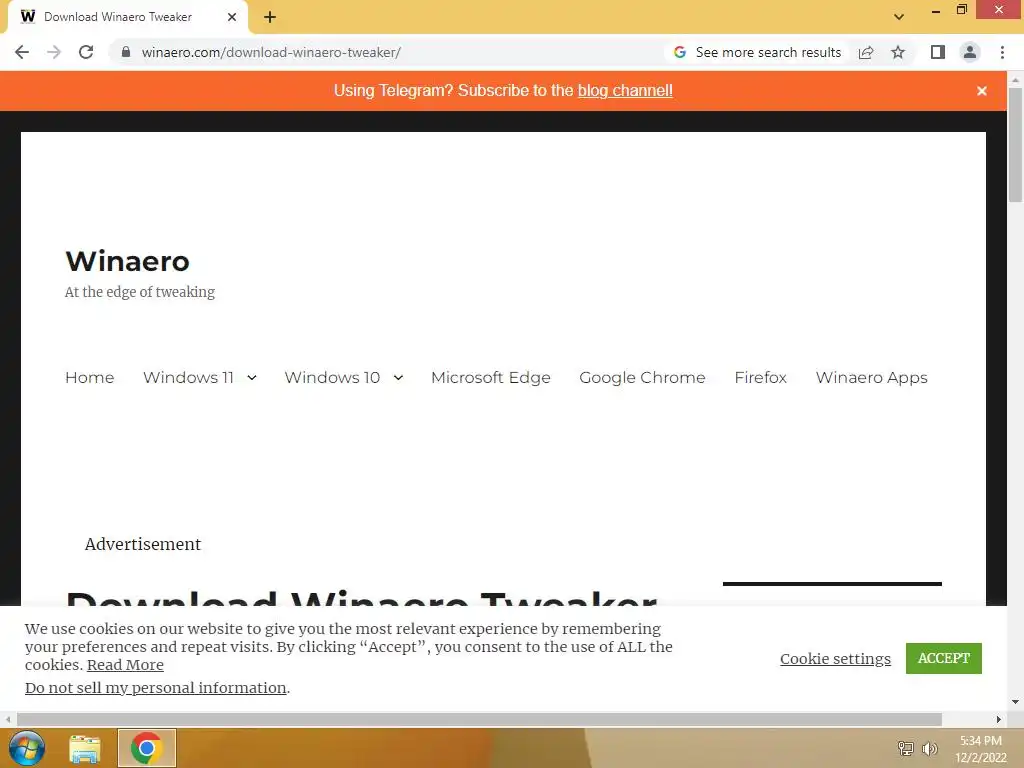Viewport: 1024px width, 768px height.
Task: Accept cookies with the ACCEPT button
Action: [x=944, y=658]
